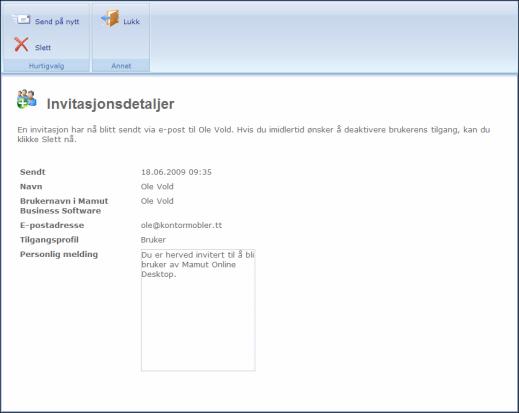Click the Tilgangsprofil field label

coord(49,240)
